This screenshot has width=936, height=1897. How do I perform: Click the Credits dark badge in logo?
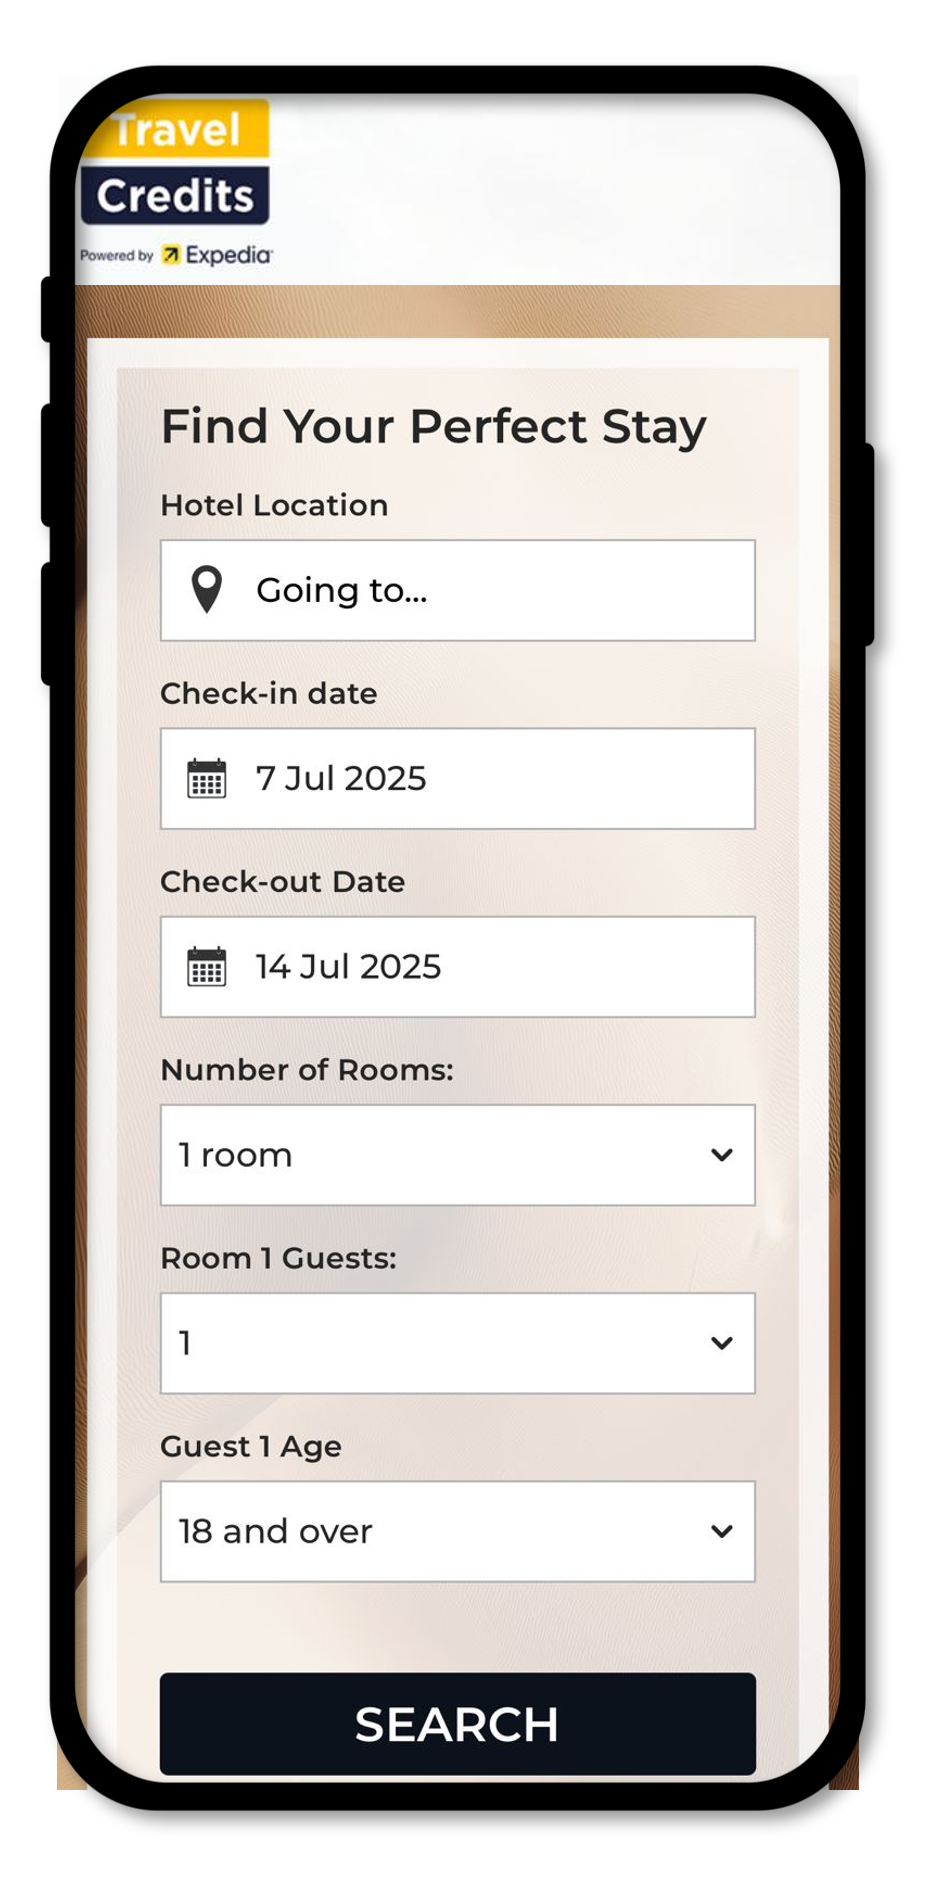(x=175, y=195)
